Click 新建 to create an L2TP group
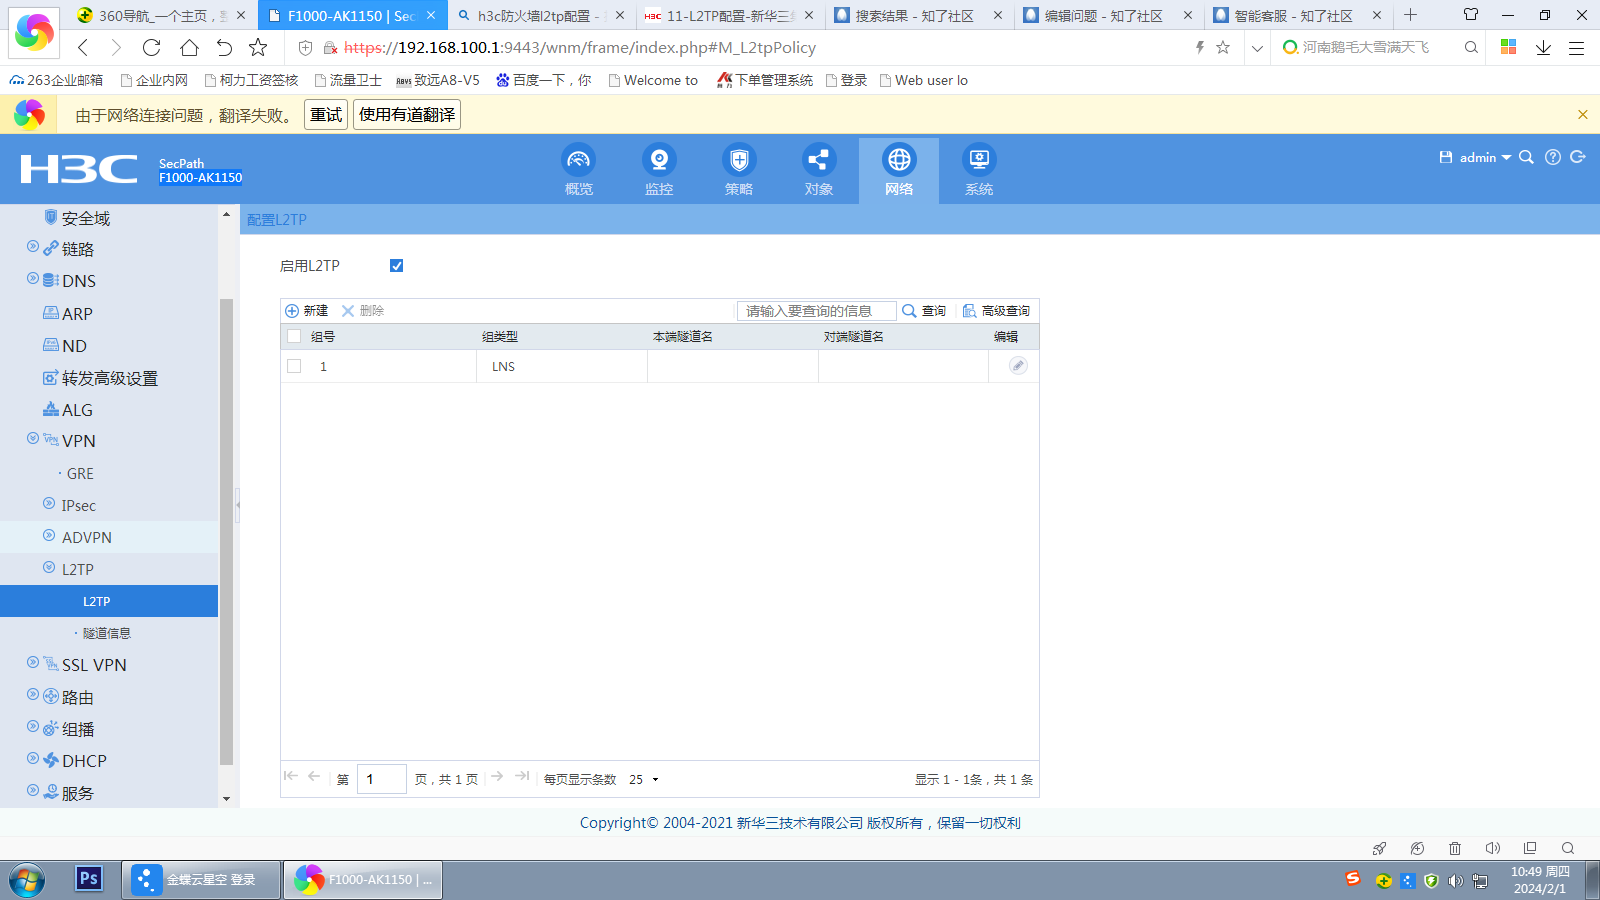 coord(307,311)
